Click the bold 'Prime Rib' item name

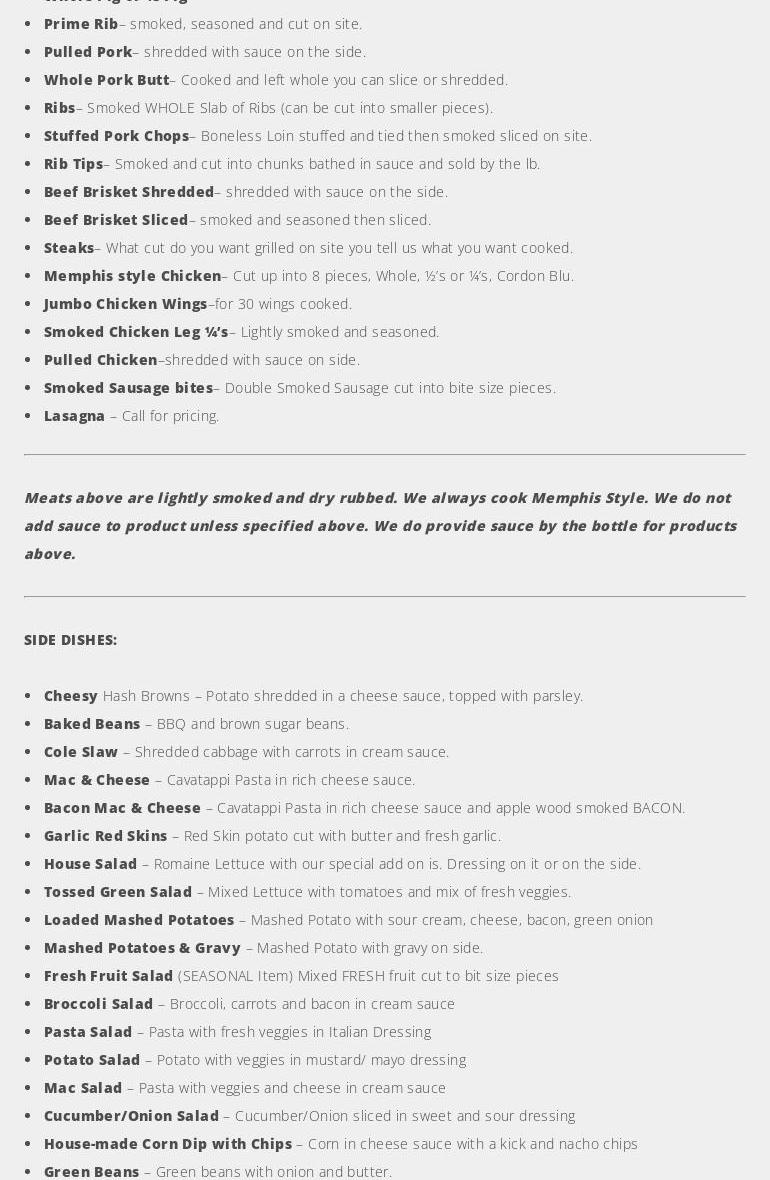[x=81, y=23]
